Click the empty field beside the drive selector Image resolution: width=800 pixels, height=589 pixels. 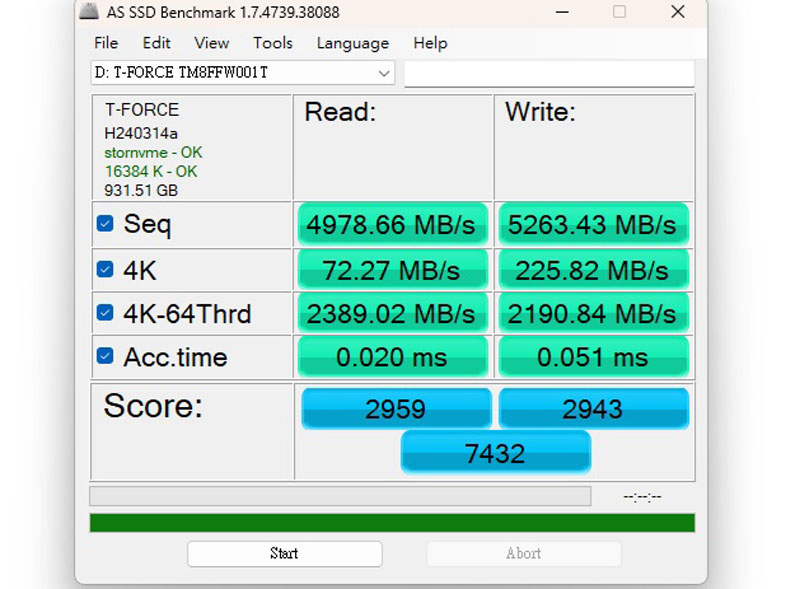click(548, 73)
